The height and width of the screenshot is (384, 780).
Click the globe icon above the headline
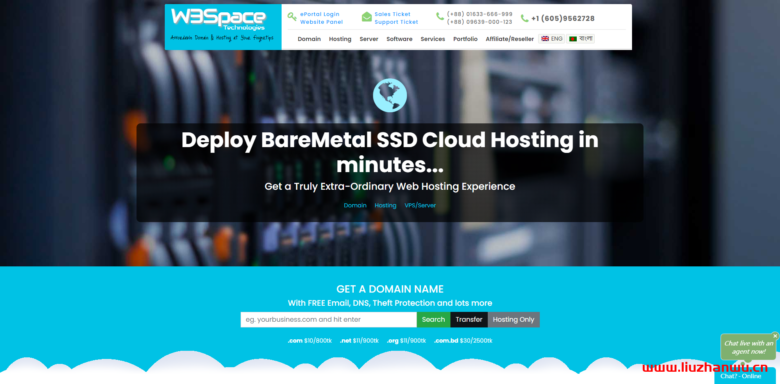pyautogui.click(x=390, y=95)
